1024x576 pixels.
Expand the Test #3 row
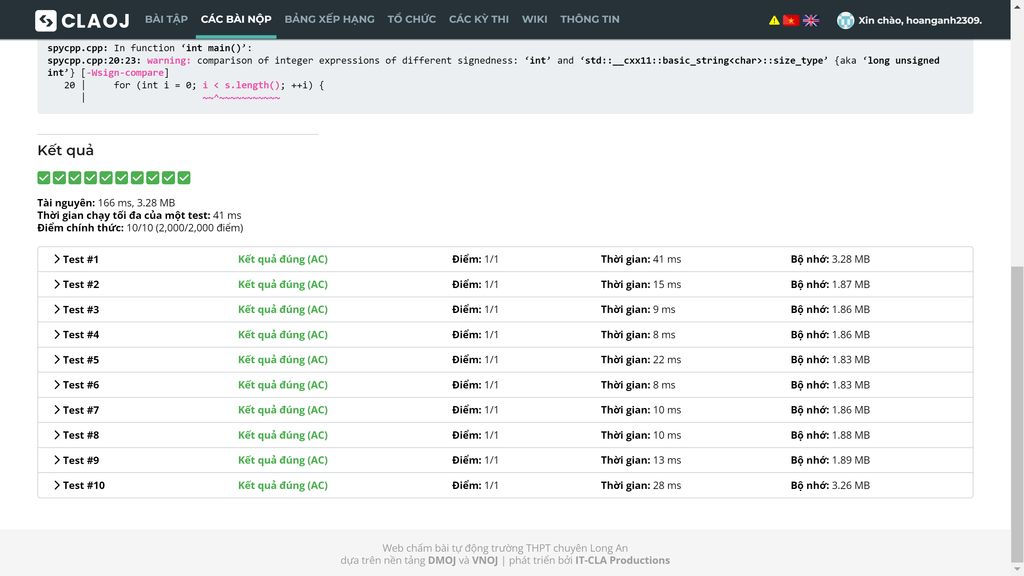pos(505,310)
